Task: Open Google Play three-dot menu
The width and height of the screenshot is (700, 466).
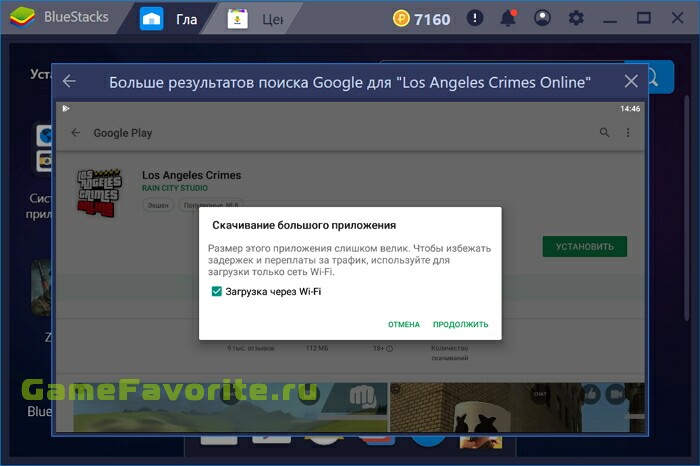Action: click(x=628, y=133)
